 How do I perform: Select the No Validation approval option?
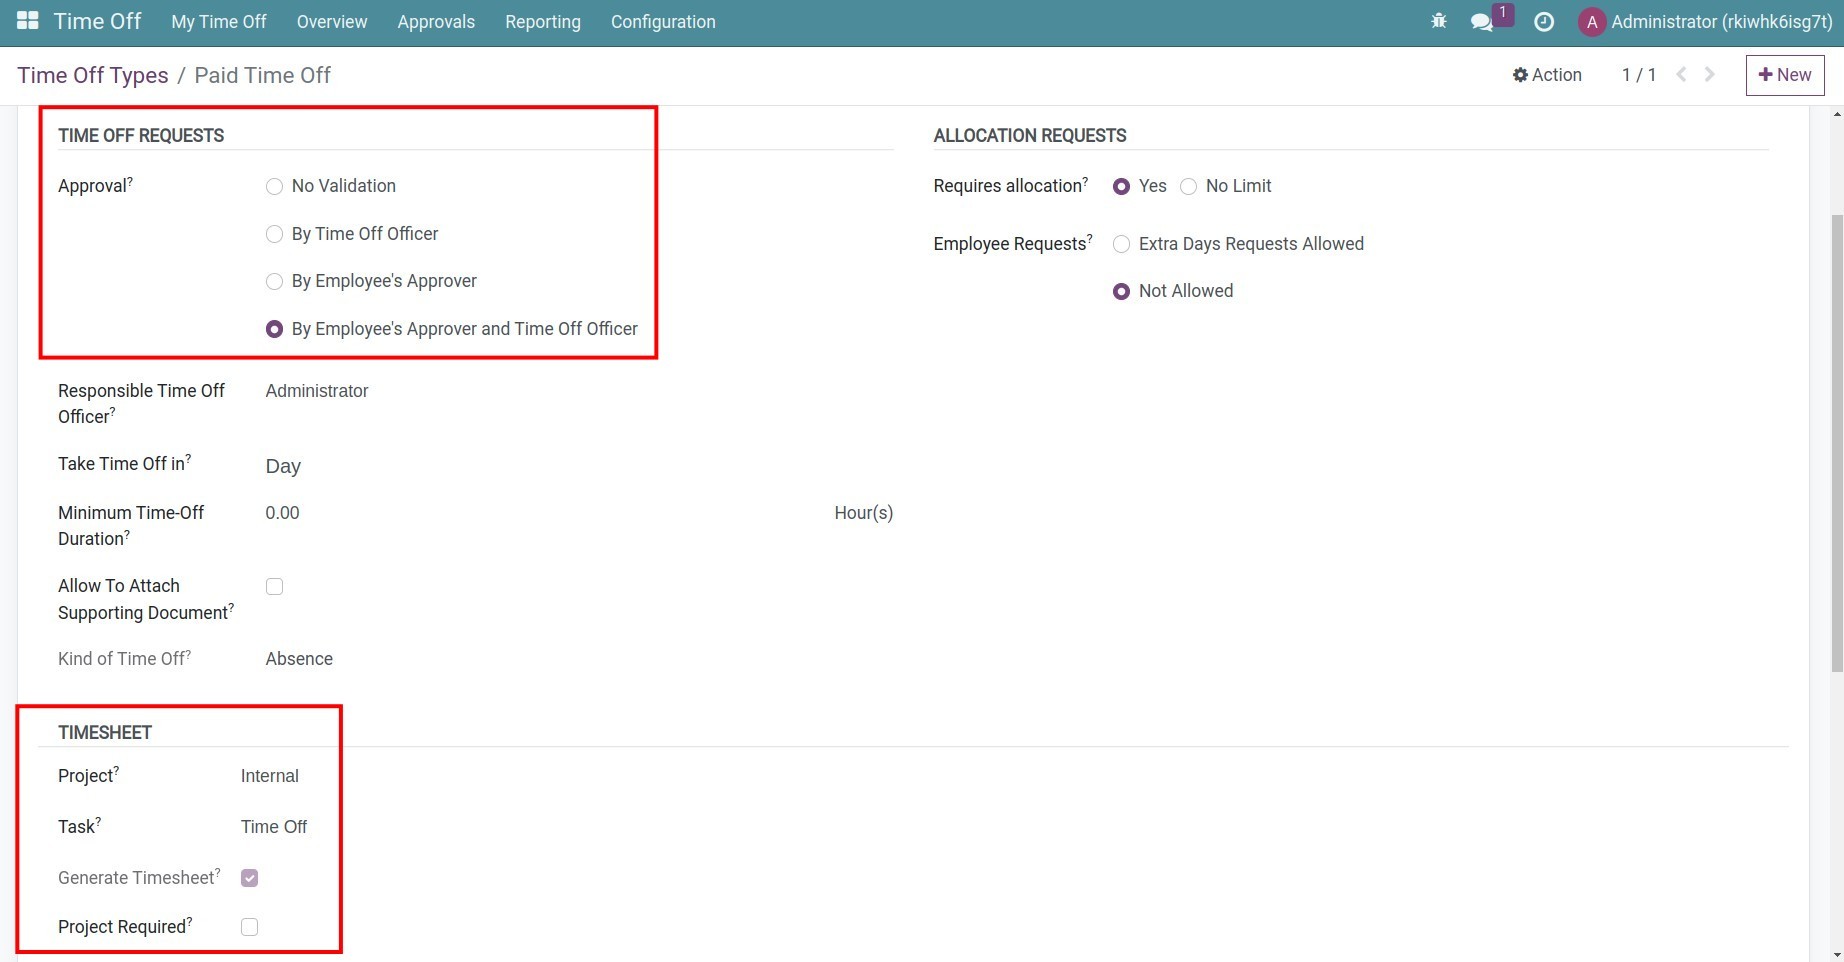(x=274, y=186)
